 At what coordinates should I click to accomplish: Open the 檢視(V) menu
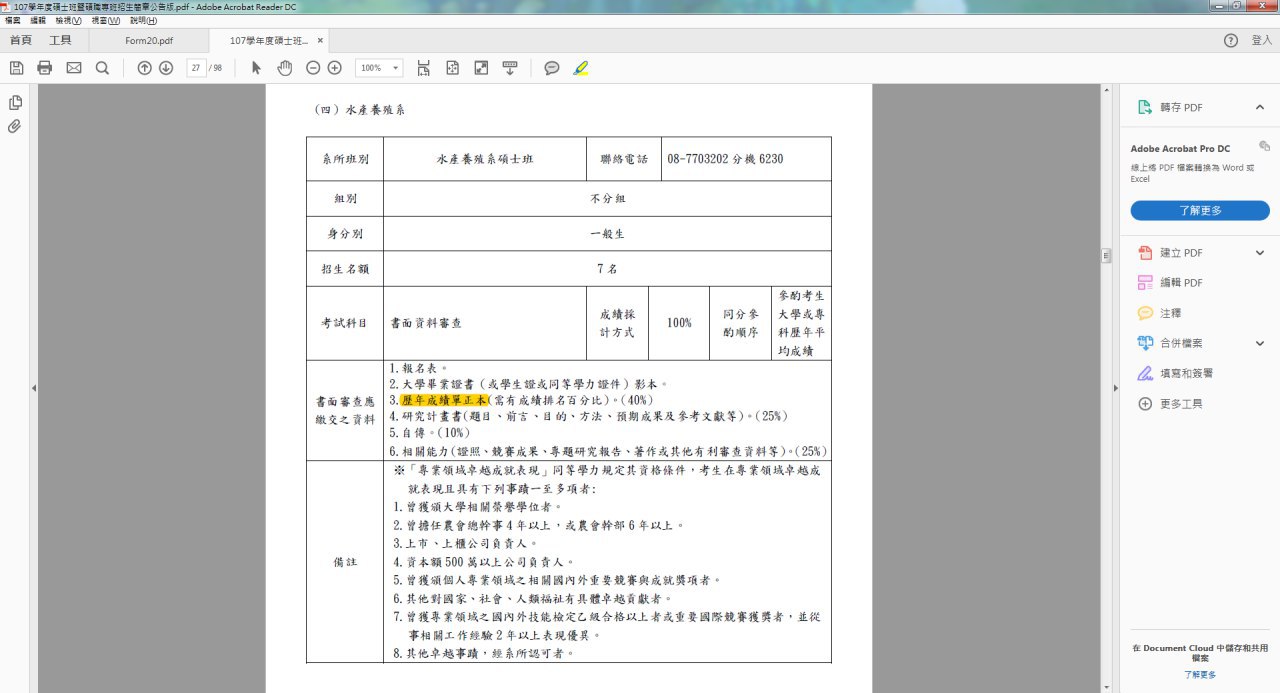[70, 20]
